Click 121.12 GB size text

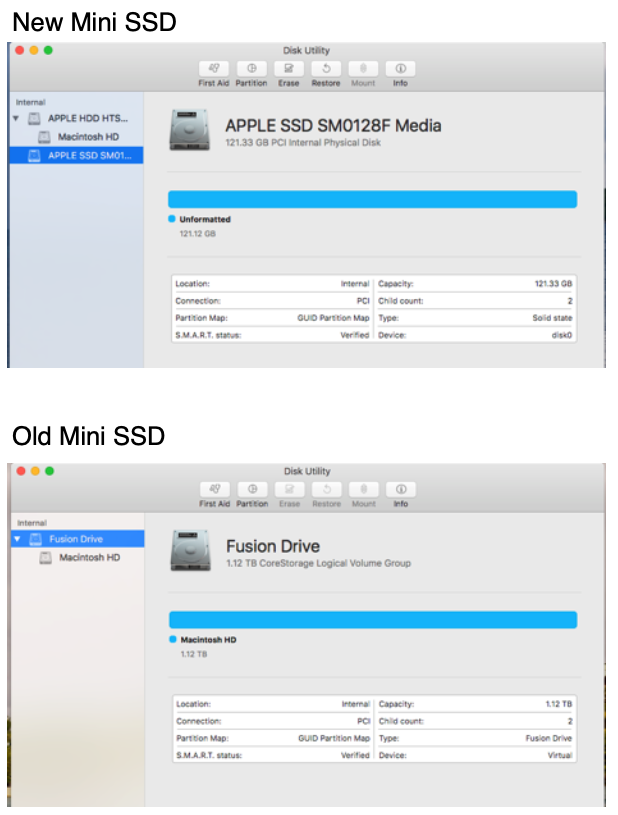coord(198,234)
